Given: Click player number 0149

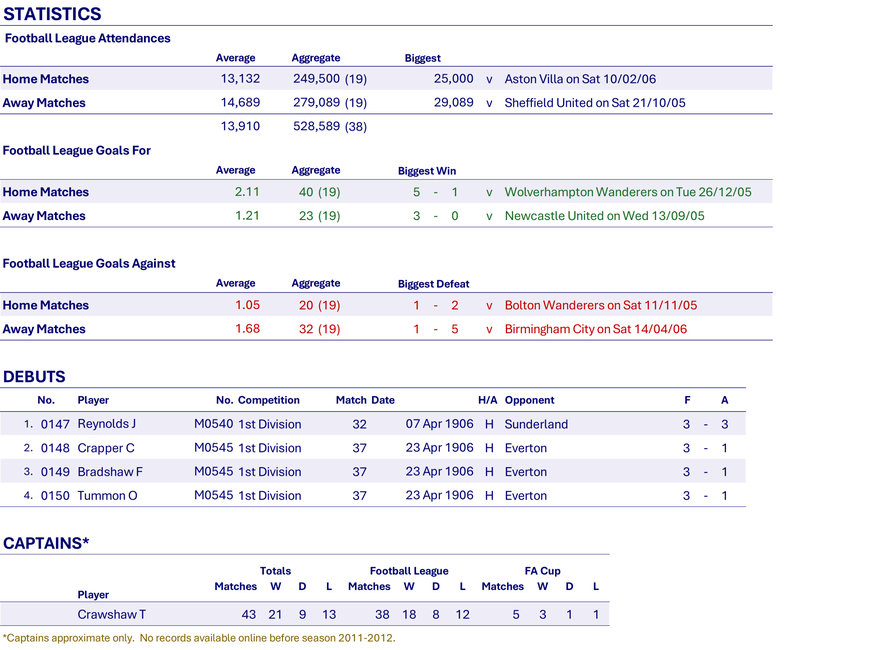Looking at the screenshot, I should coord(55,472).
